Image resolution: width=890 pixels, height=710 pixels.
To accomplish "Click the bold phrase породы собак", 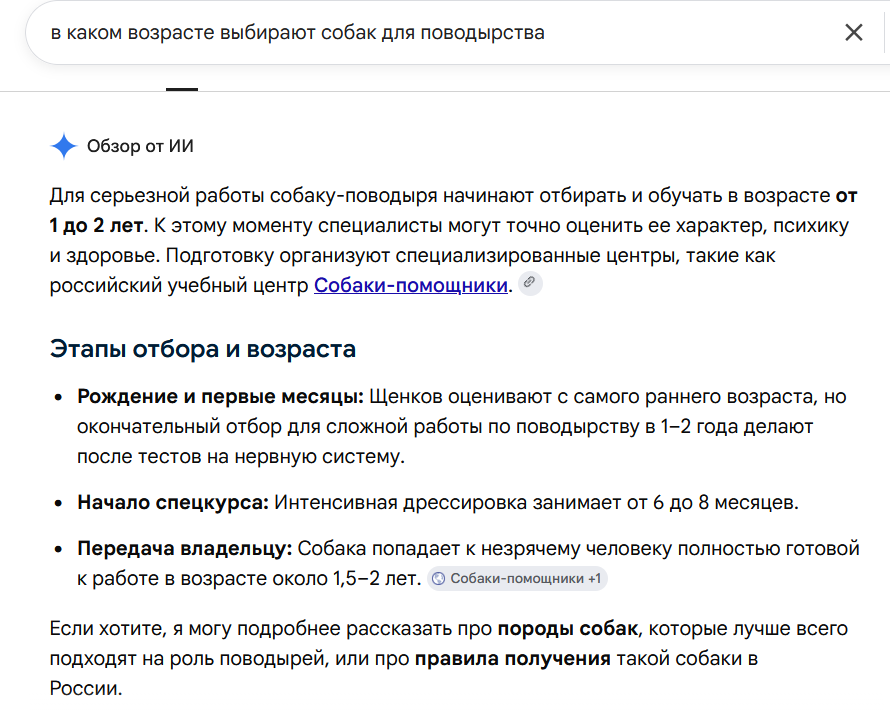I will [x=568, y=629].
